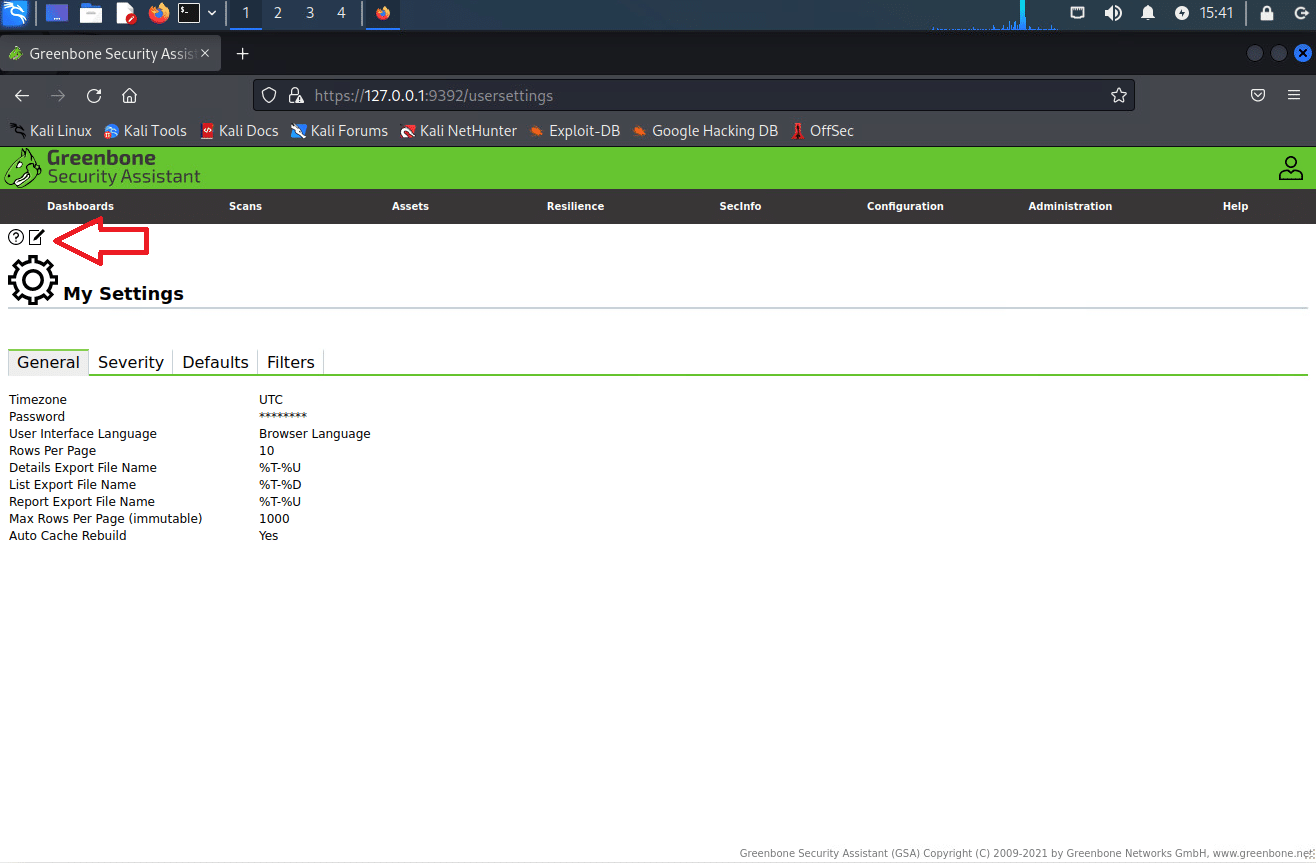1316x863 pixels.
Task: Click the log out icon in the panel
Action: tap(1301, 13)
